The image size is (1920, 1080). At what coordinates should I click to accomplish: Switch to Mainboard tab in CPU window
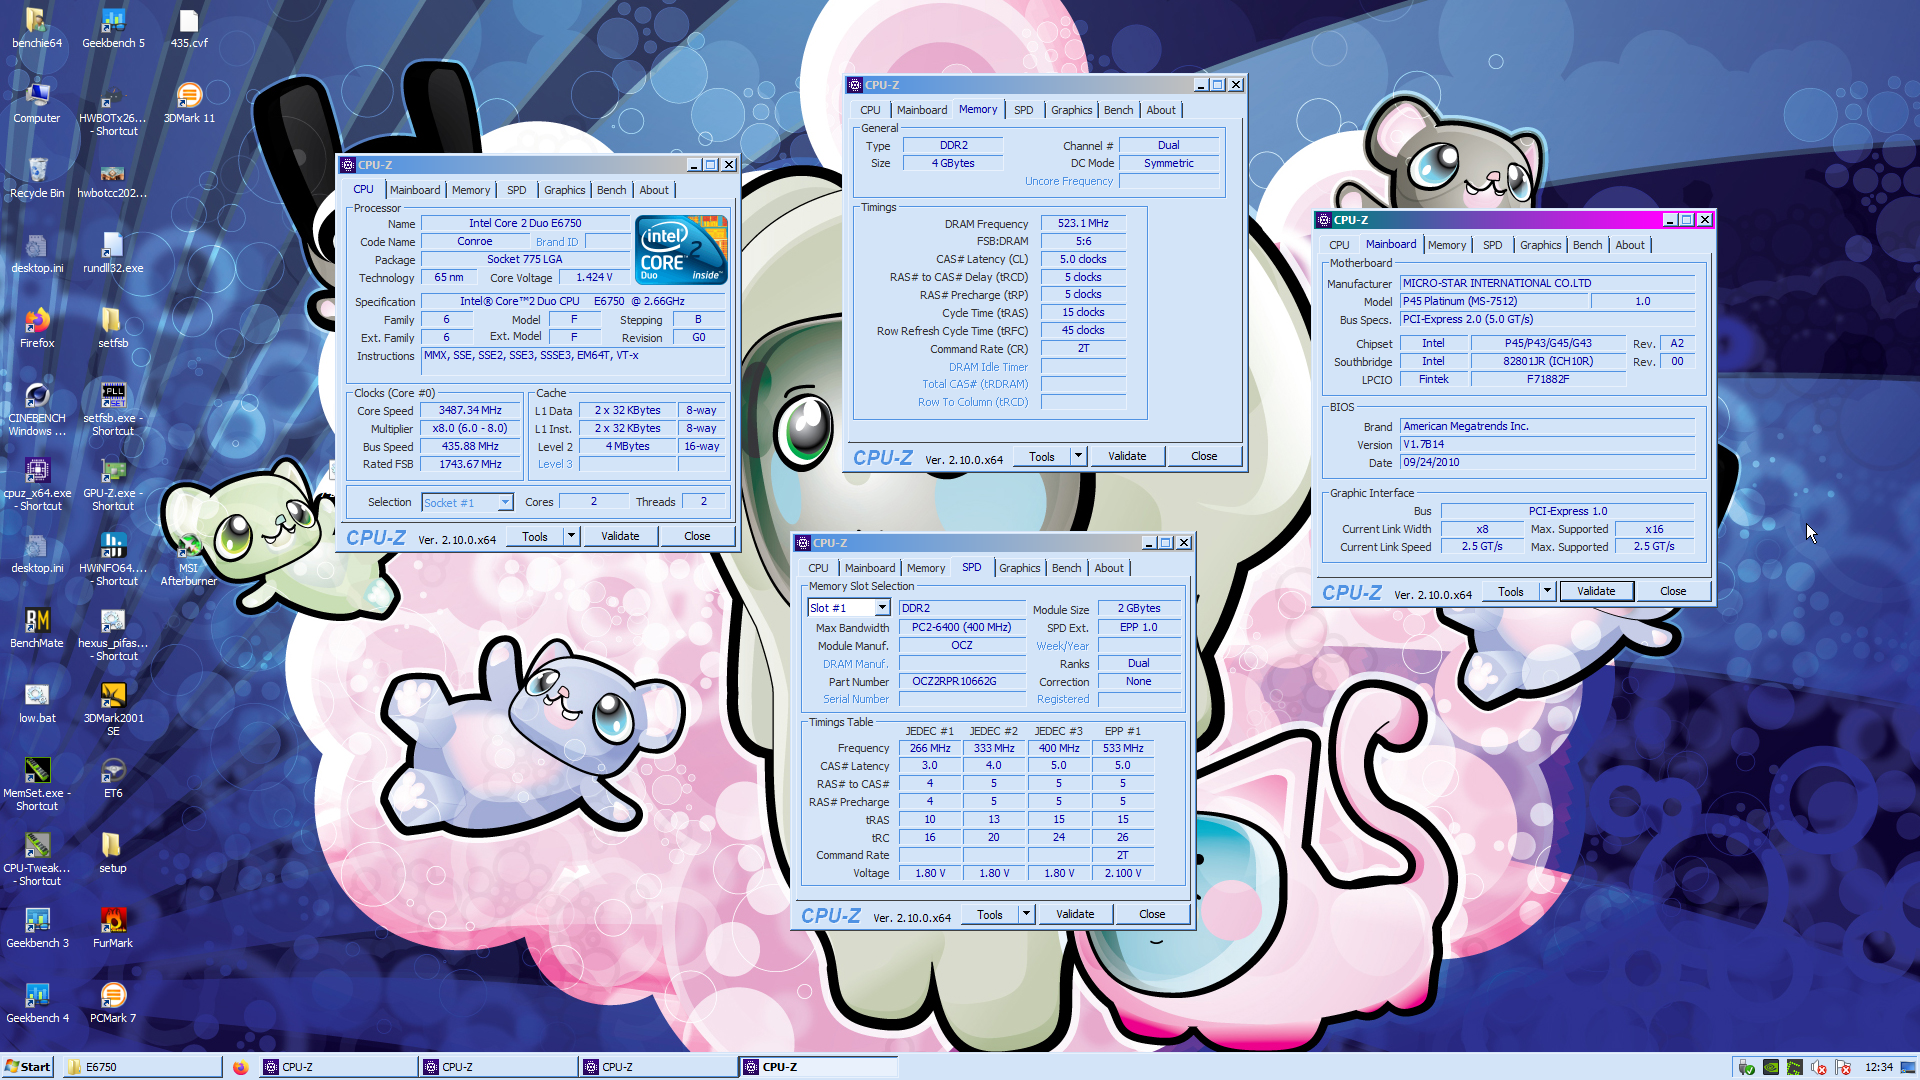click(414, 190)
